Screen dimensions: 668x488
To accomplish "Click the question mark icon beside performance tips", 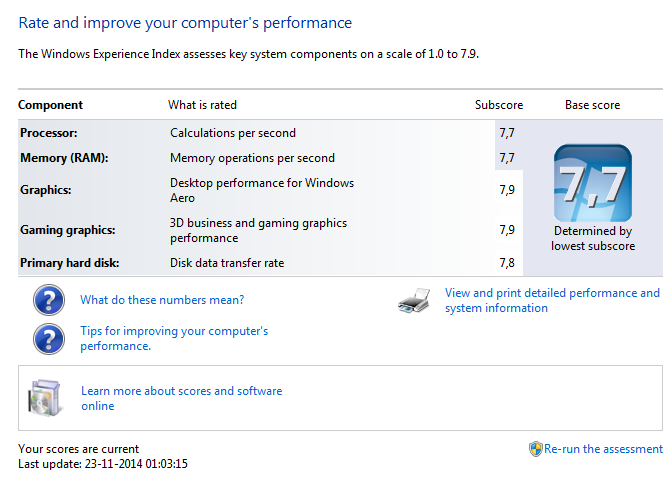I will point(48,338).
